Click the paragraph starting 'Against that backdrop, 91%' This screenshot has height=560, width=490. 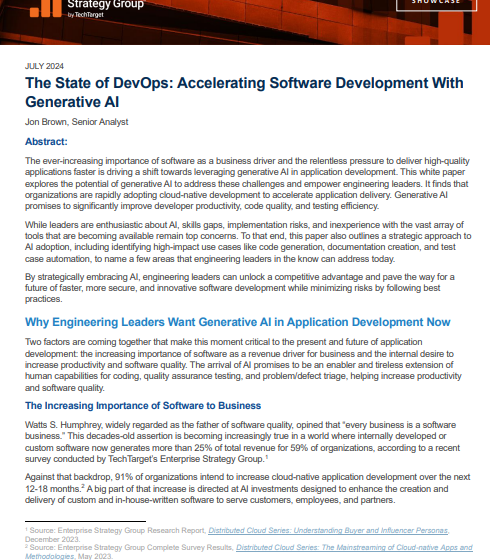click(248, 488)
